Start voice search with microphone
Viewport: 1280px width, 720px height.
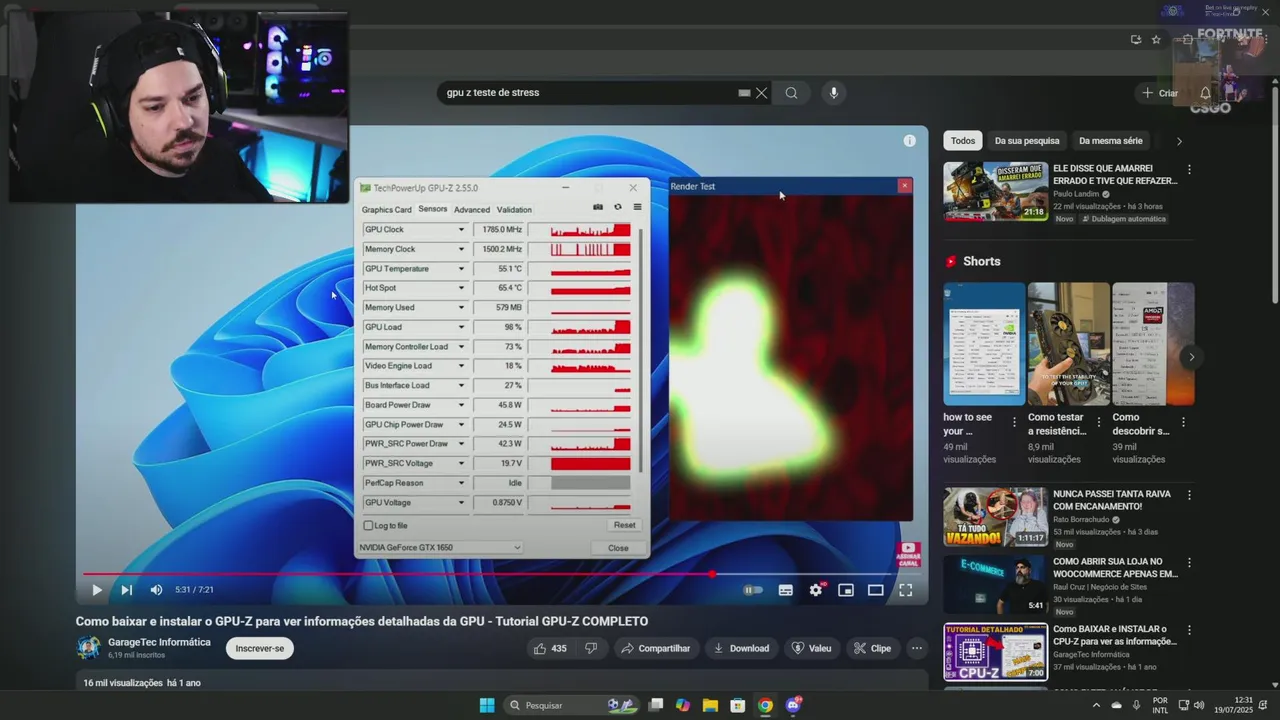pyautogui.click(x=834, y=93)
